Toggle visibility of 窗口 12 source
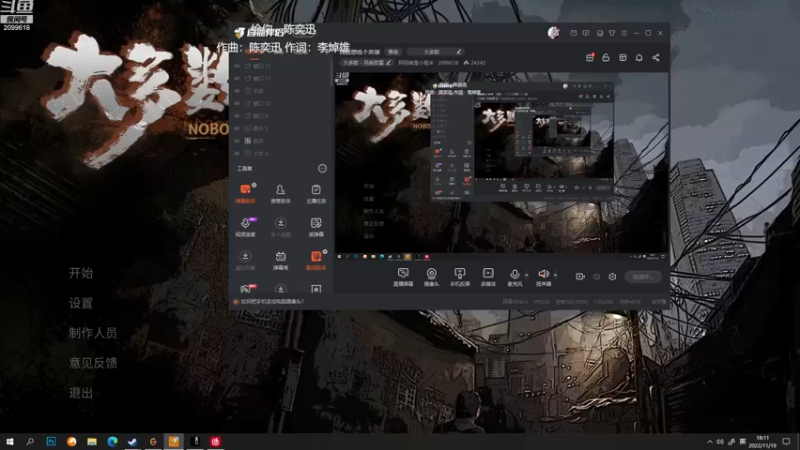800x450 pixels. [x=237, y=66]
